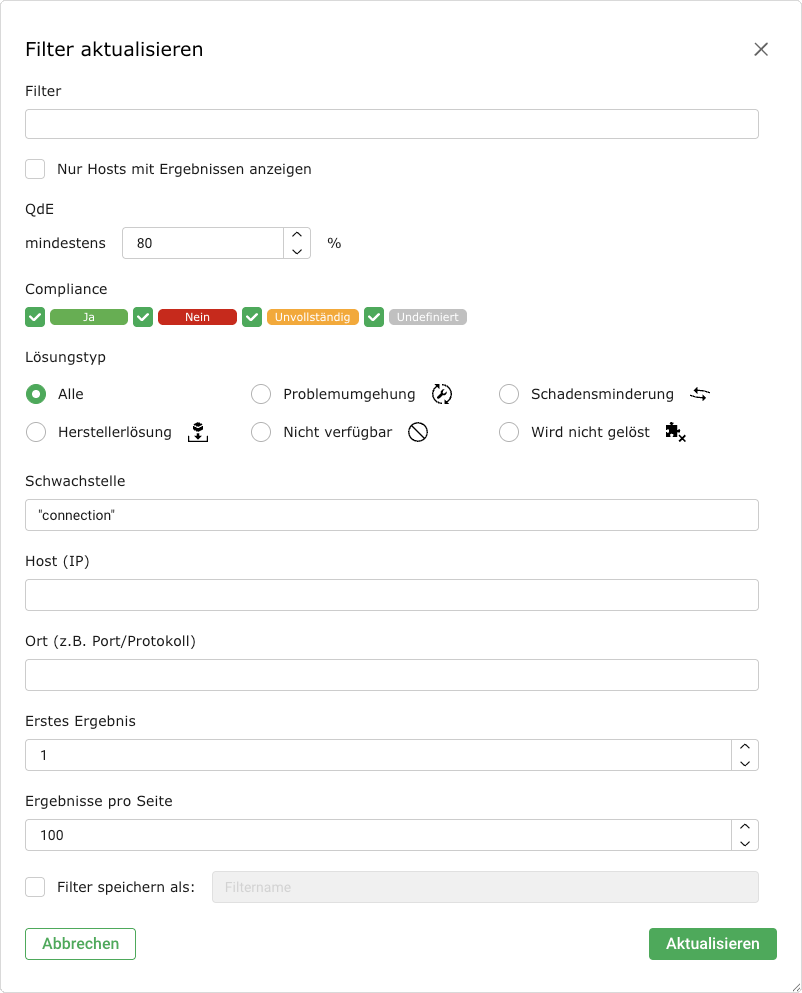Toggle the Unvollständig compliance checkbox

pos(252,317)
